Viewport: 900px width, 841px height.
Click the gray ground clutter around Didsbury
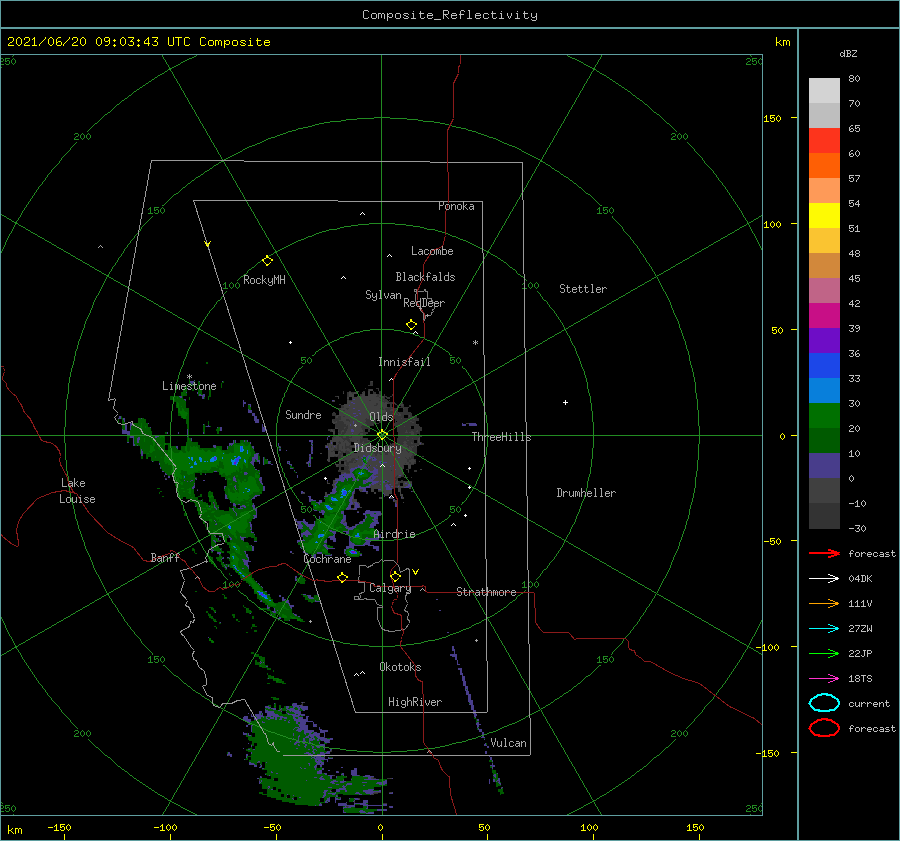click(376, 439)
